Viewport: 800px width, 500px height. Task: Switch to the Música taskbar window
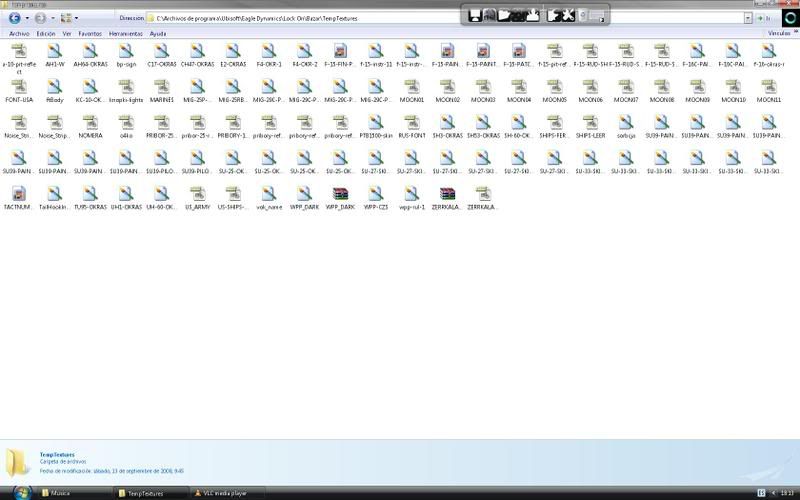[74, 493]
